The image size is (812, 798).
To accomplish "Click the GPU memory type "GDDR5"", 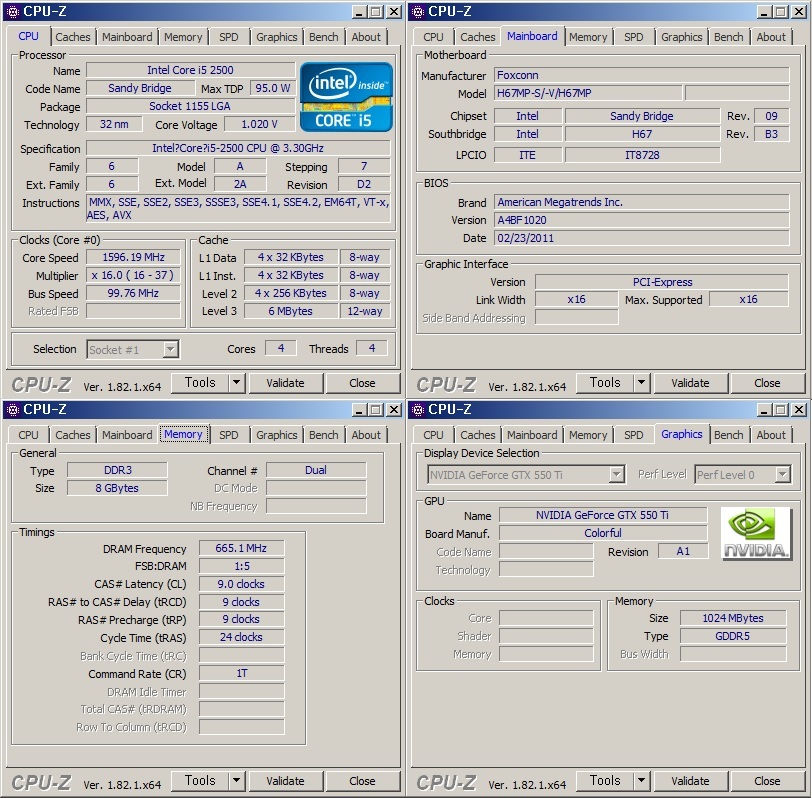I will [x=733, y=636].
